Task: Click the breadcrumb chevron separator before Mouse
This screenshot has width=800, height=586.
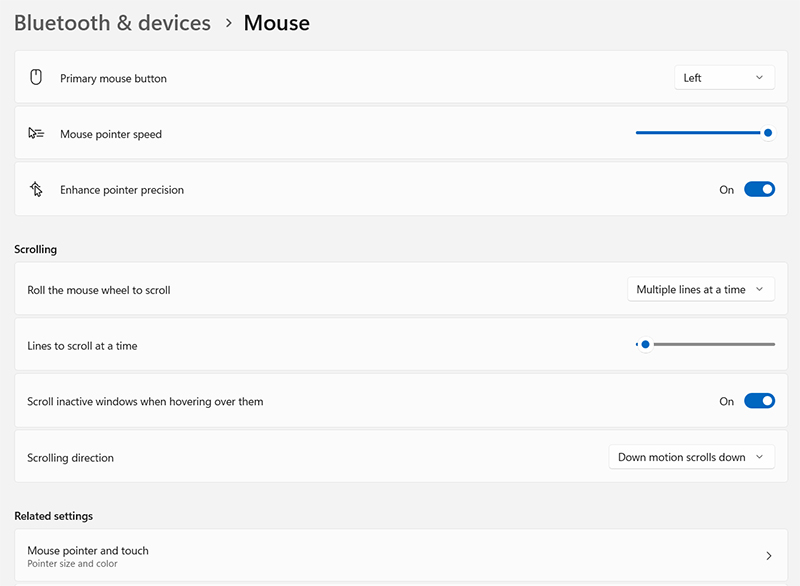Action: (229, 23)
